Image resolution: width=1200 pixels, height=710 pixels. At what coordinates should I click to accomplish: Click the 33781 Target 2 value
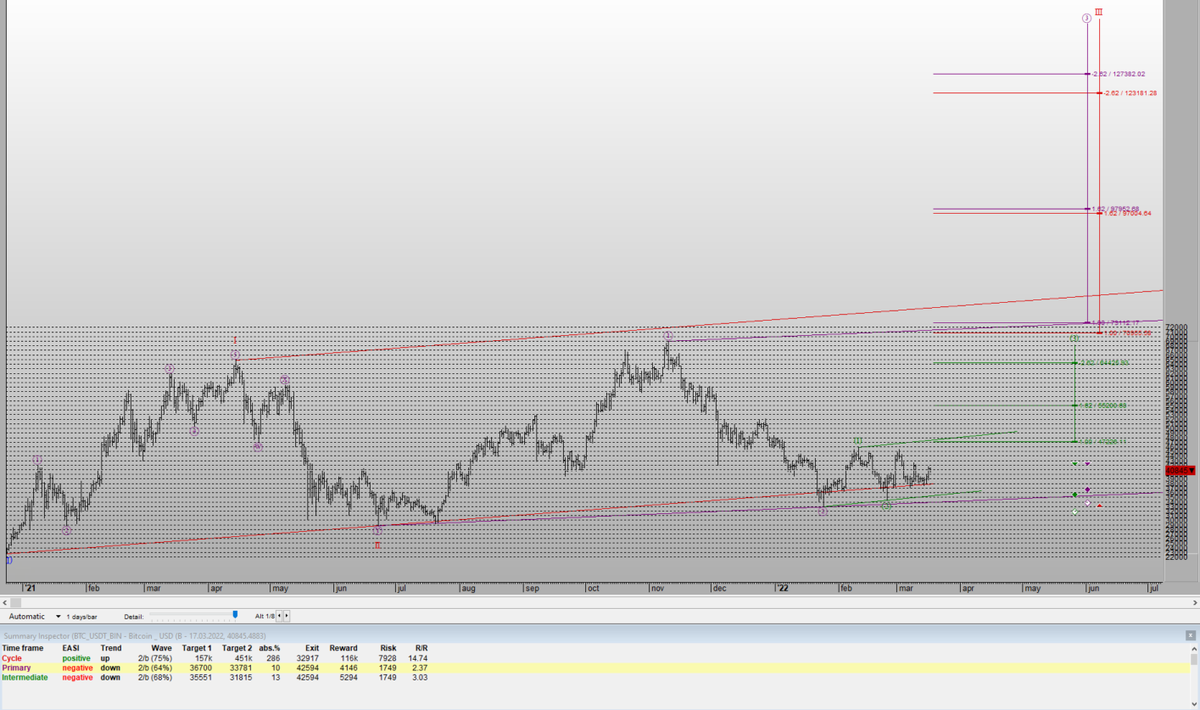[x=240, y=668]
